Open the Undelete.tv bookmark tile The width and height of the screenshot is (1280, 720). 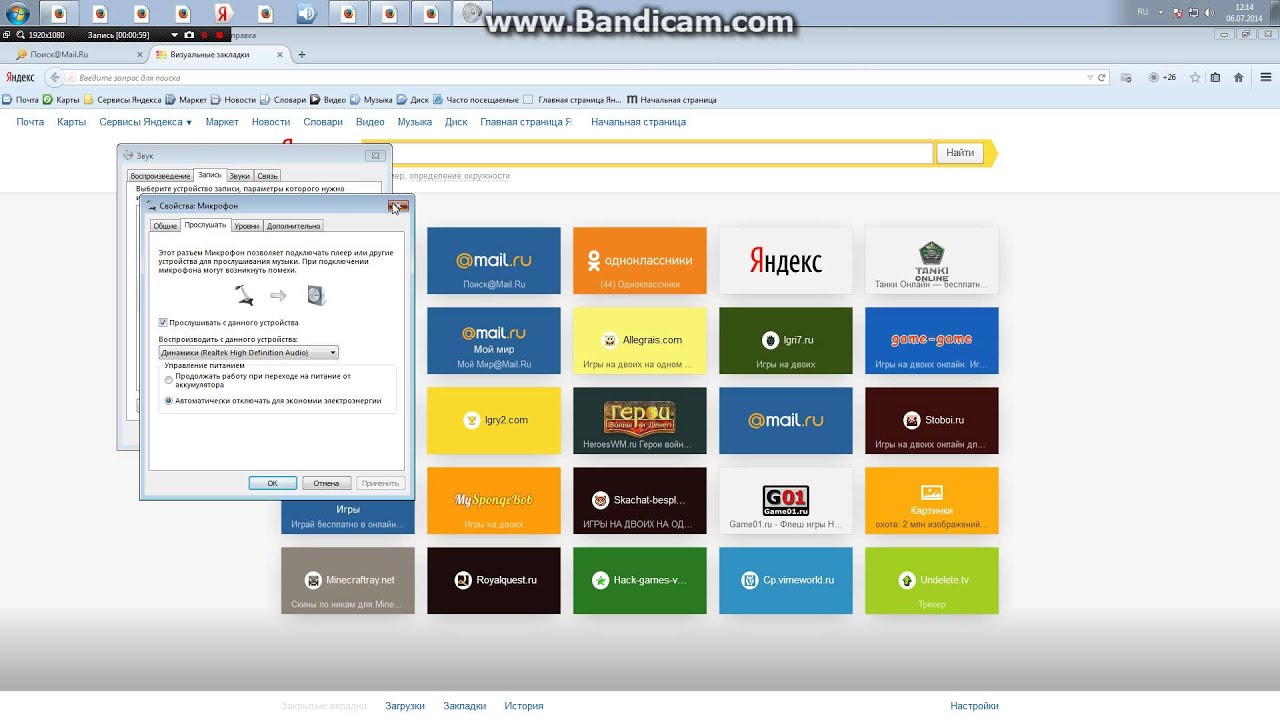[932, 581]
